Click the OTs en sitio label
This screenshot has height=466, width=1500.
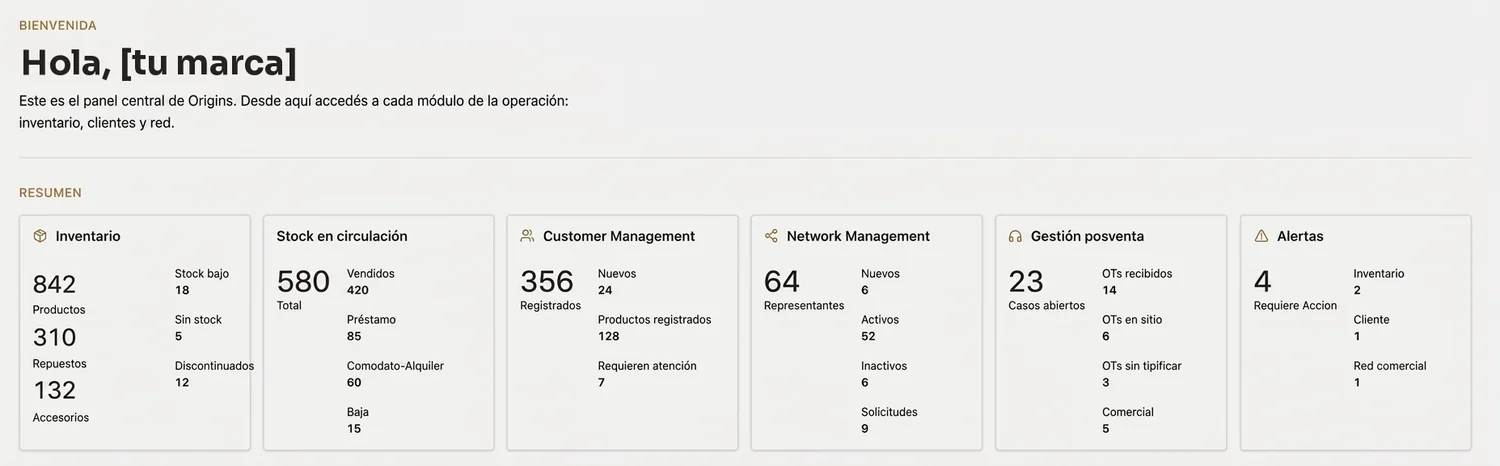click(x=1132, y=320)
